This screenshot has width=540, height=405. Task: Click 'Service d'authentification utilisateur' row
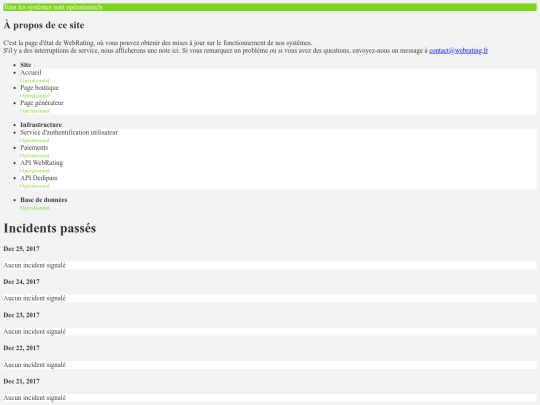point(278,136)
